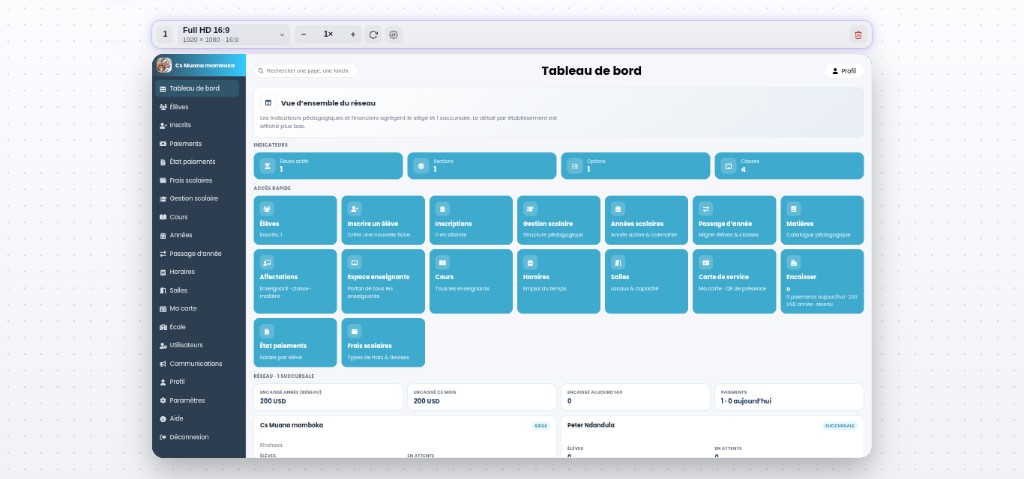Click the Paiements 1 · 0 aujourd'hui card
The image size is (1024, 479).
click(x=789, y=397)
